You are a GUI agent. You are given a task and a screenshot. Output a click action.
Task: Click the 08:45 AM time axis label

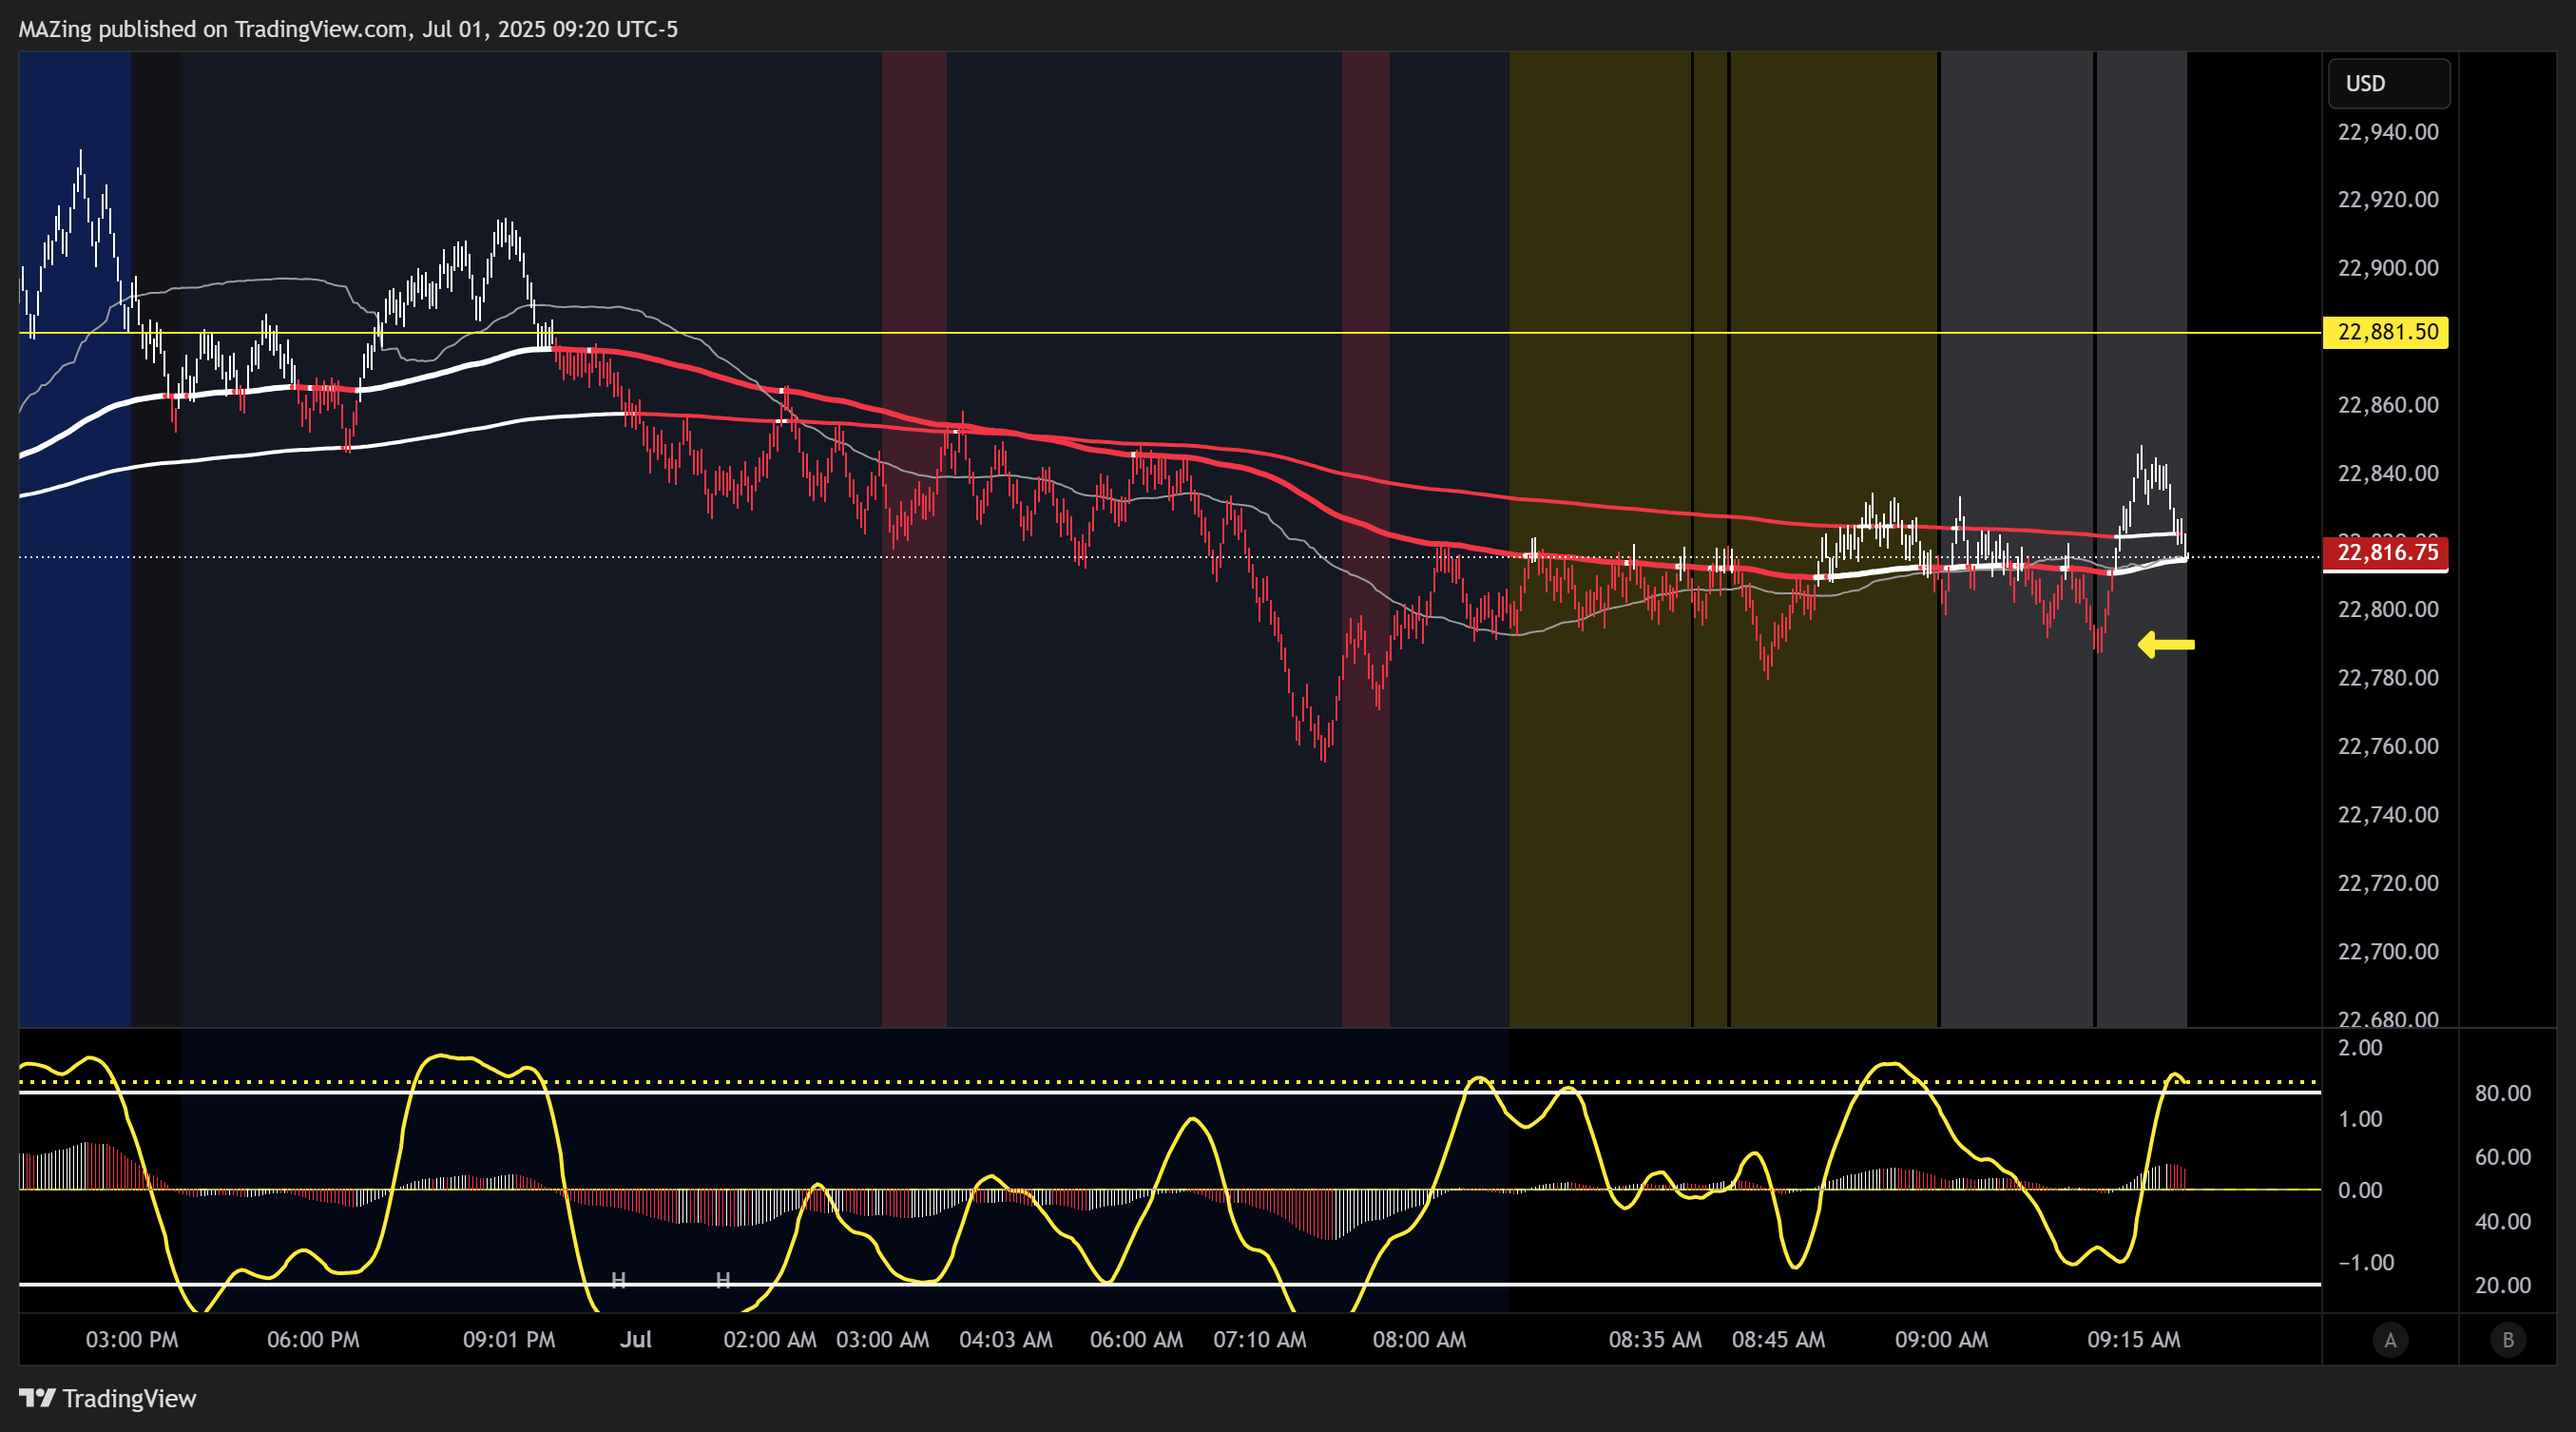1778,1340
